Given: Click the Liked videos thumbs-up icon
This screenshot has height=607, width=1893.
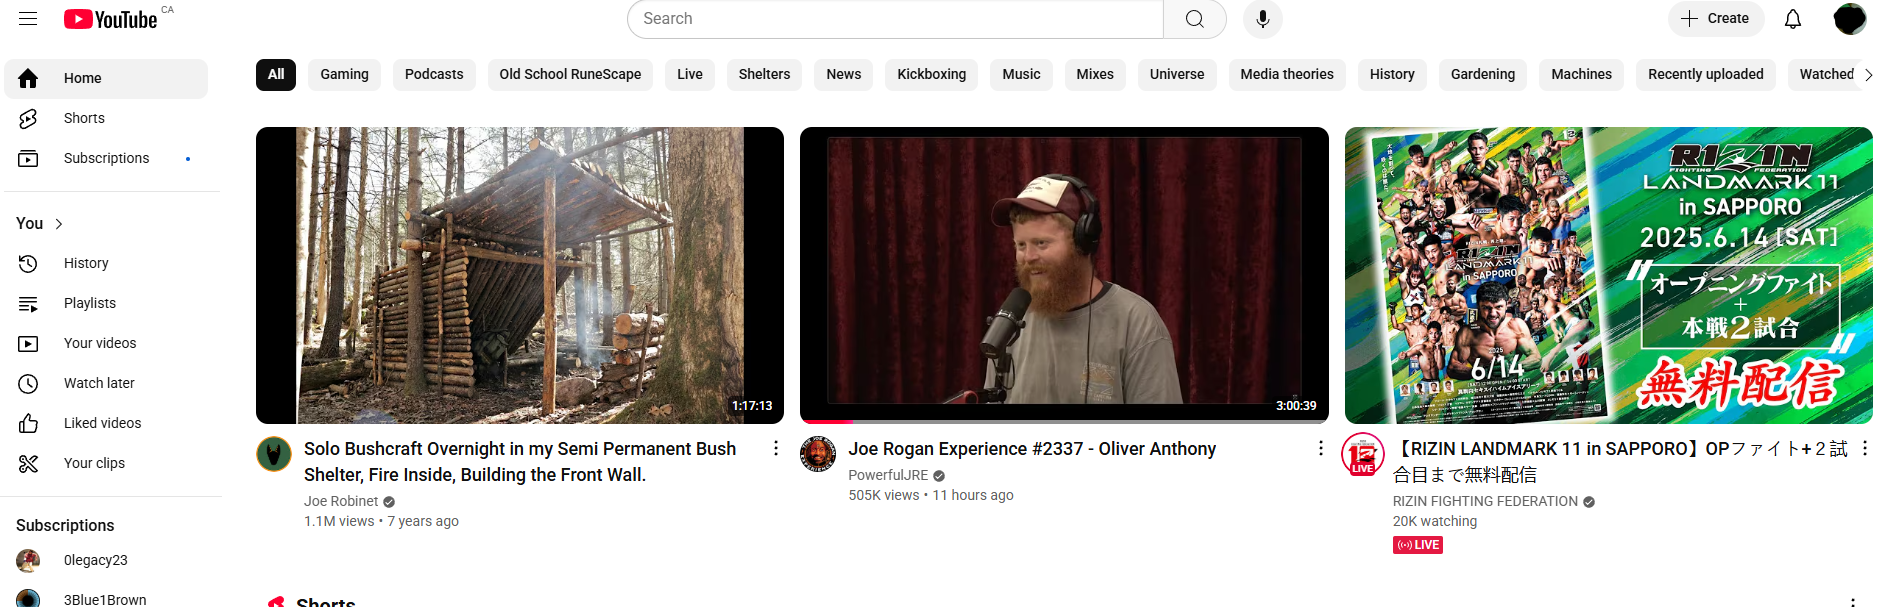Looking at the screenshot, I should [x=28, y=423].
